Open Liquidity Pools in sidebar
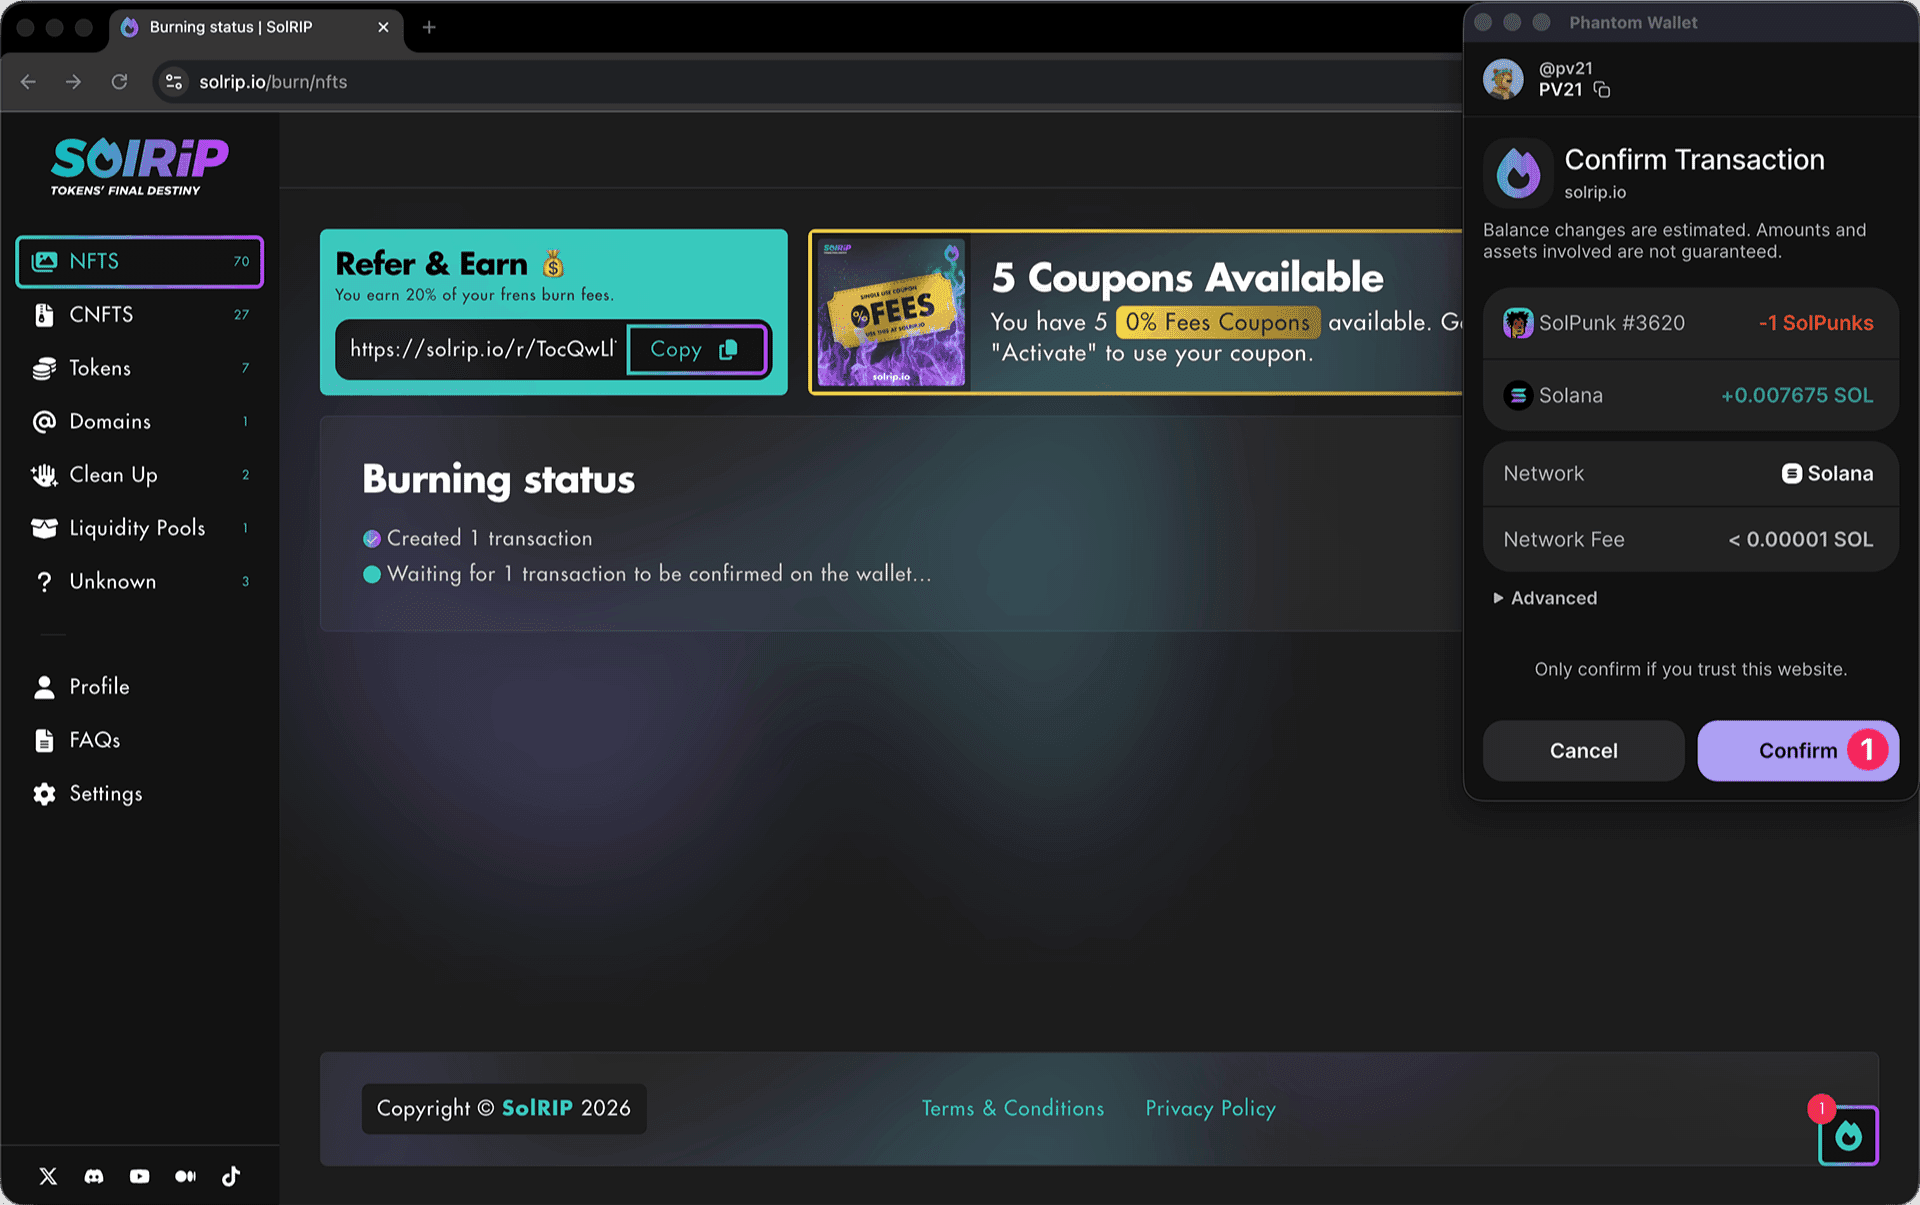The height and width of the screenshot is (1205, 1920). 140,528
